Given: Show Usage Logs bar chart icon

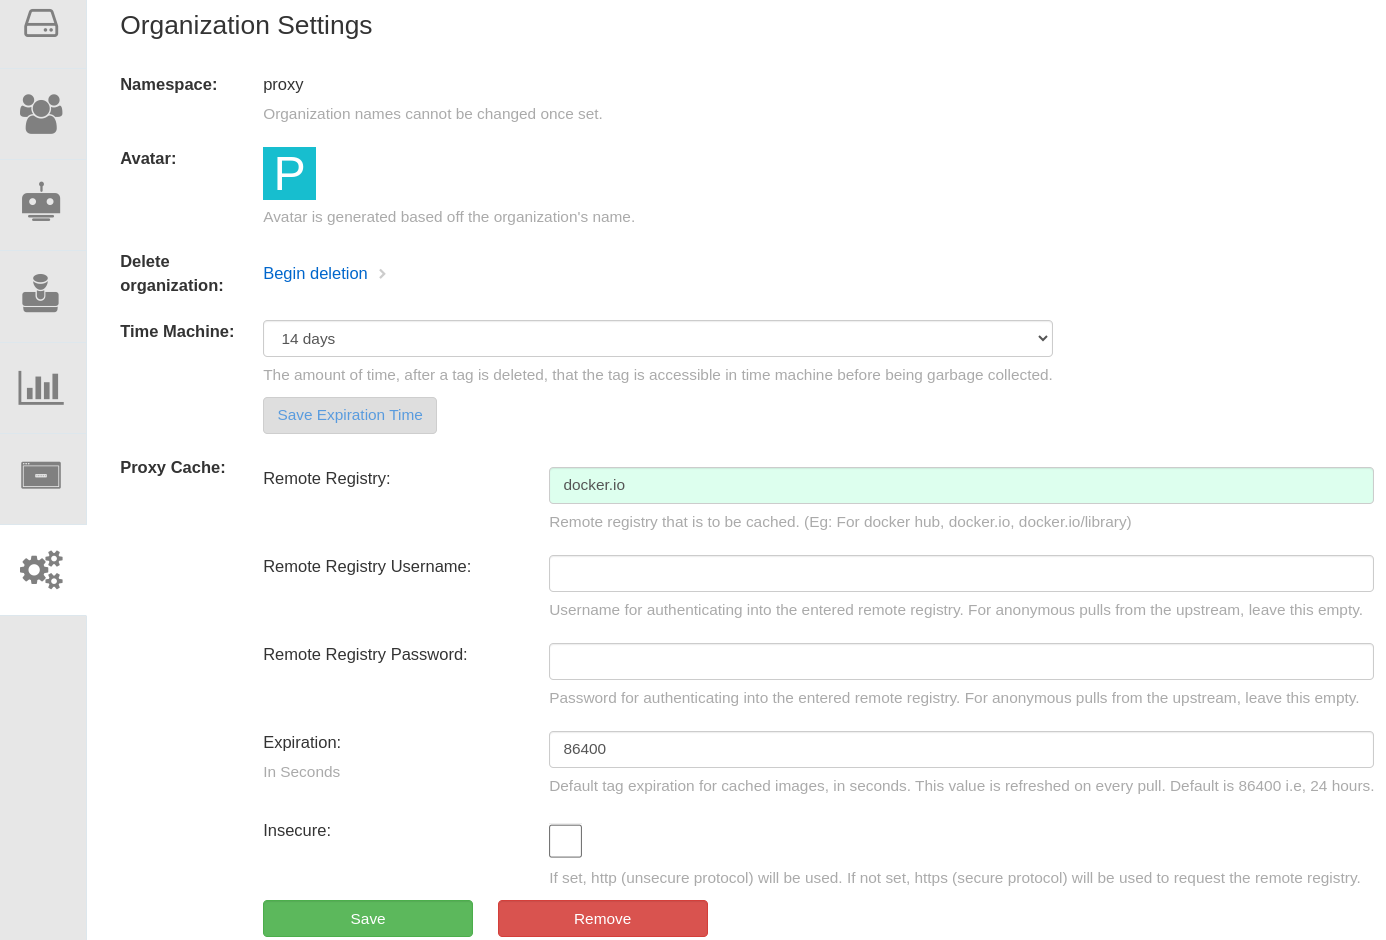Looking at the screenshot, I should 41,387.
